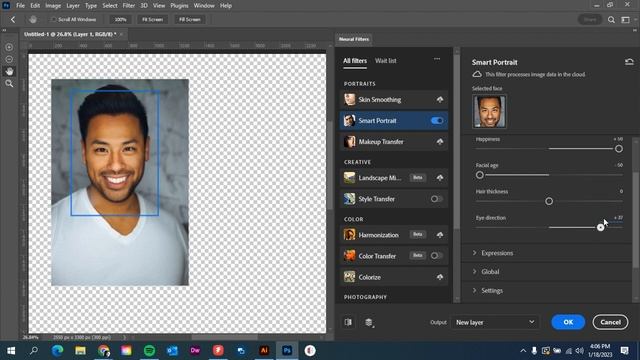The height and width of the screenshot is (360, 640).
Task: Click the back arrow in options bar
Action: coord(13,20)
